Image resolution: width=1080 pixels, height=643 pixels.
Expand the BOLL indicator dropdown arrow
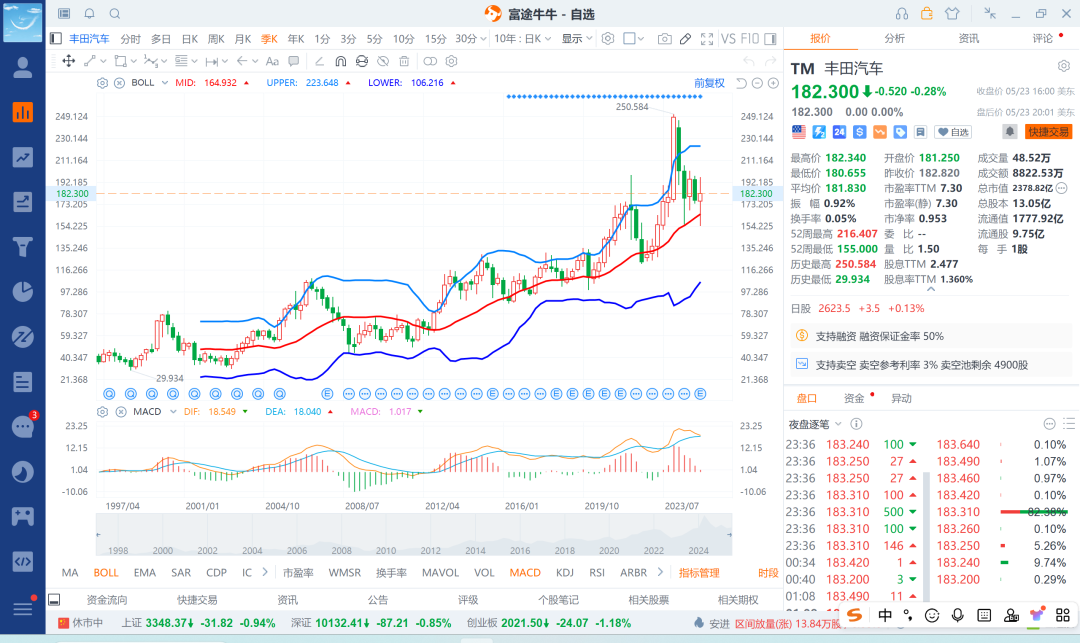coord(165,83)
